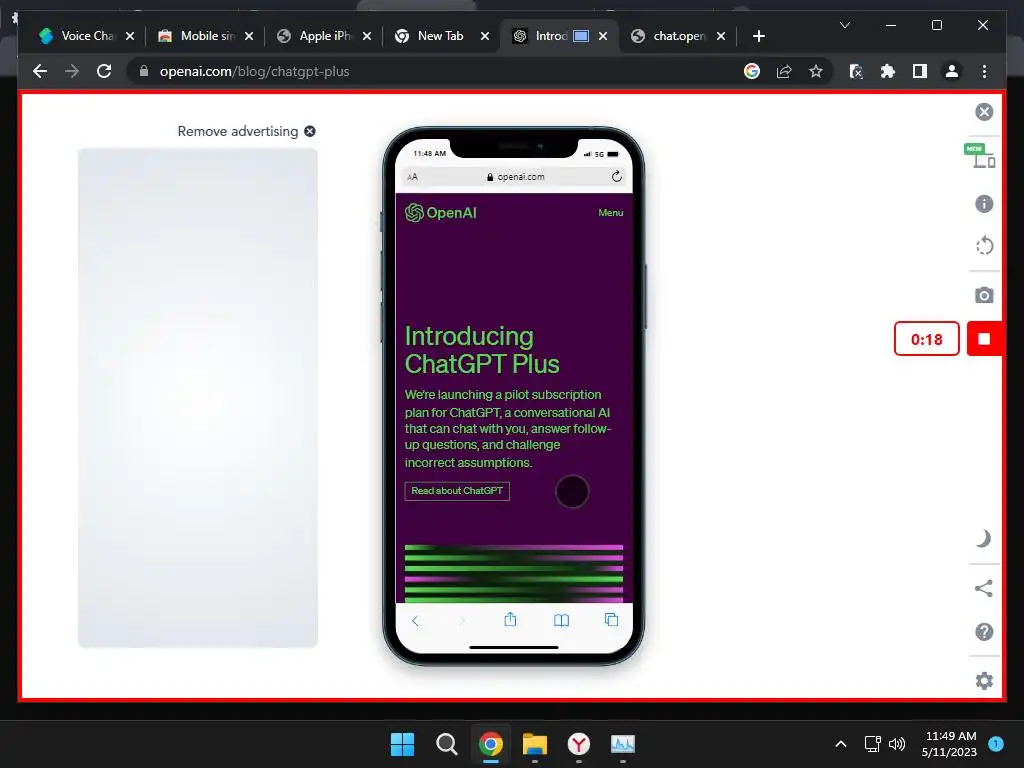1024x768 pixels.
Task: Reload the page in Chrome
Action: [104, 71]
